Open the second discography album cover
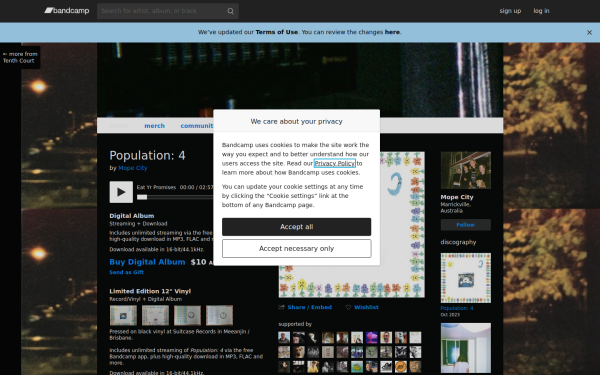The image size is (600, 375). [x=466, y=348]
